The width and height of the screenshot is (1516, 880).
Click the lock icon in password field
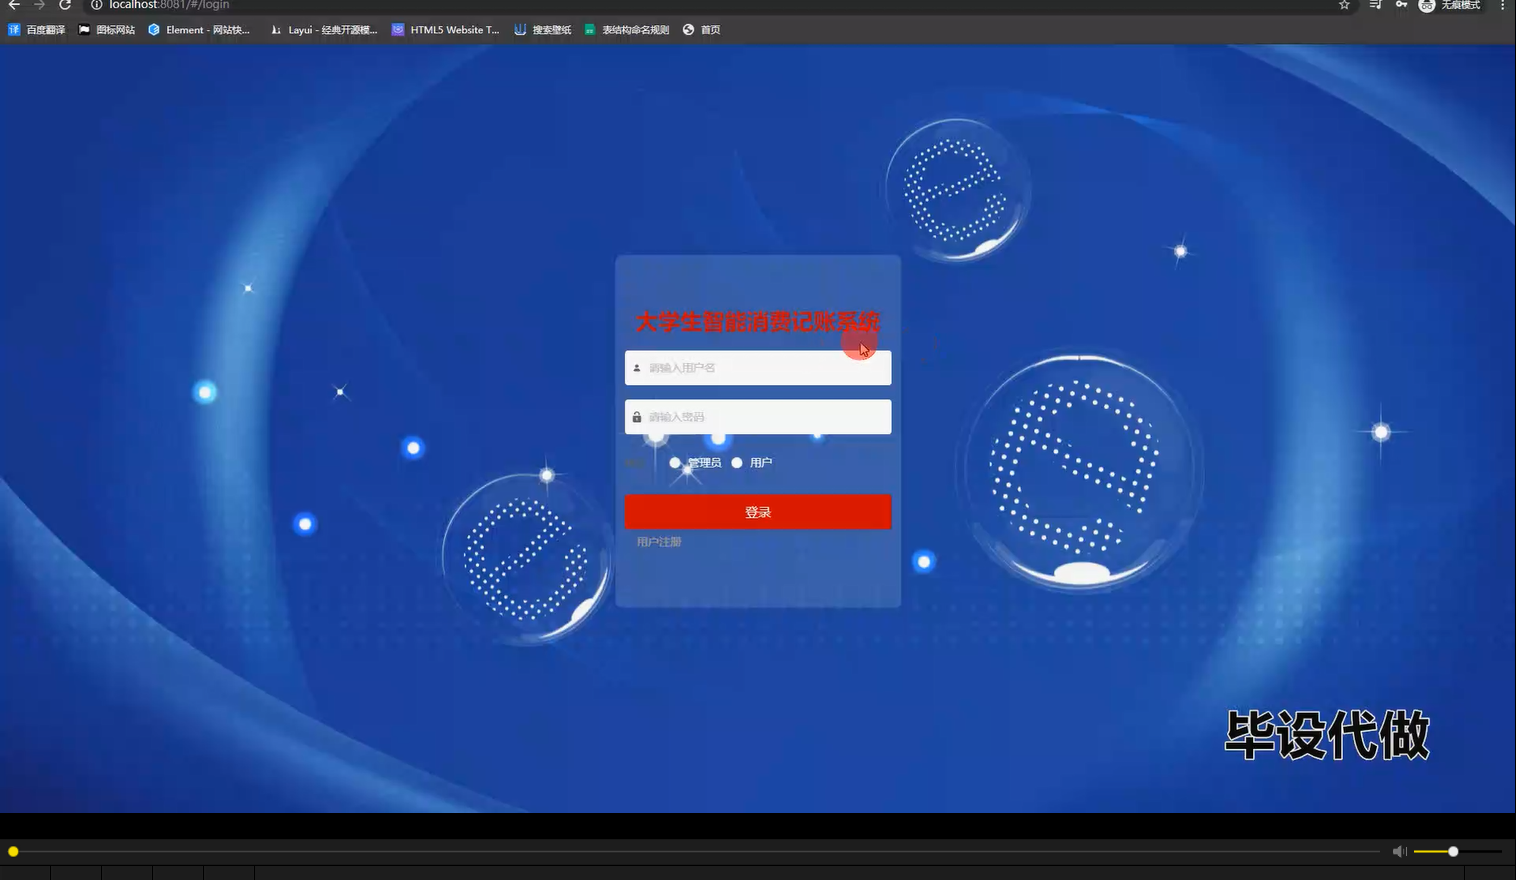tap(637, 417)
